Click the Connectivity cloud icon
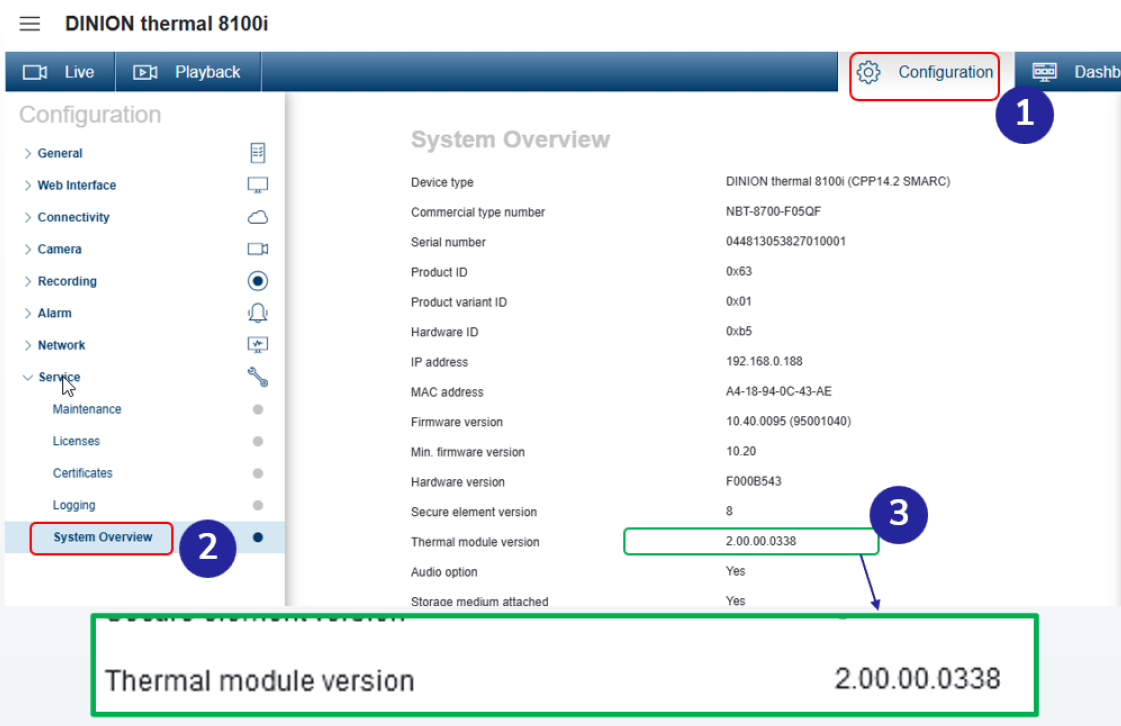Viewport: 1121px width, 726px height. [257, 217]
